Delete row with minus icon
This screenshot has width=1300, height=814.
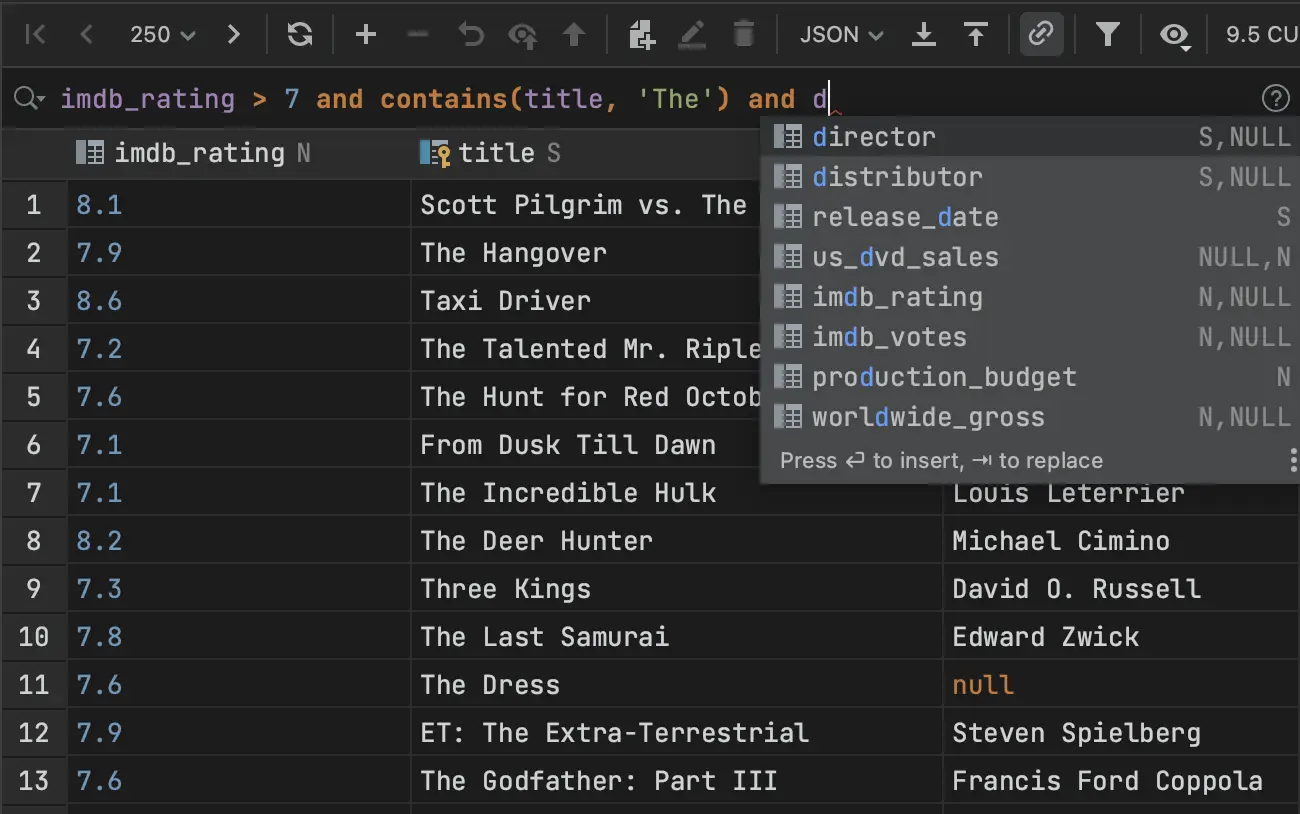(418, 35)
